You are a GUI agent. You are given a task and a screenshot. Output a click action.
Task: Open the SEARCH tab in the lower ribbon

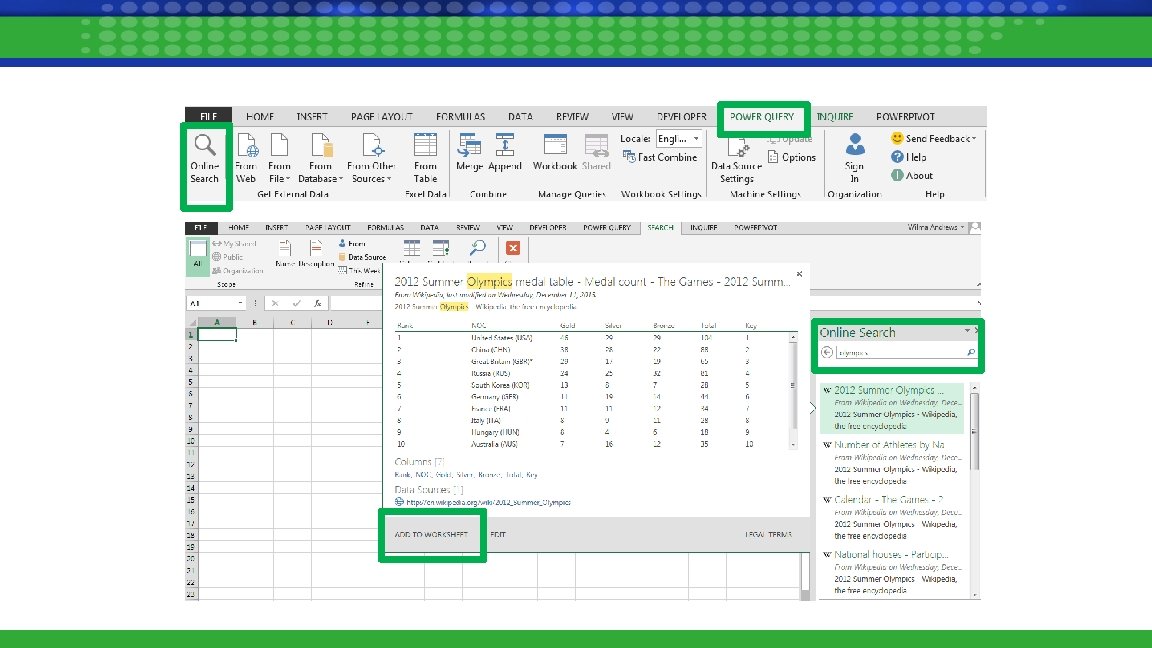[660, 228]
